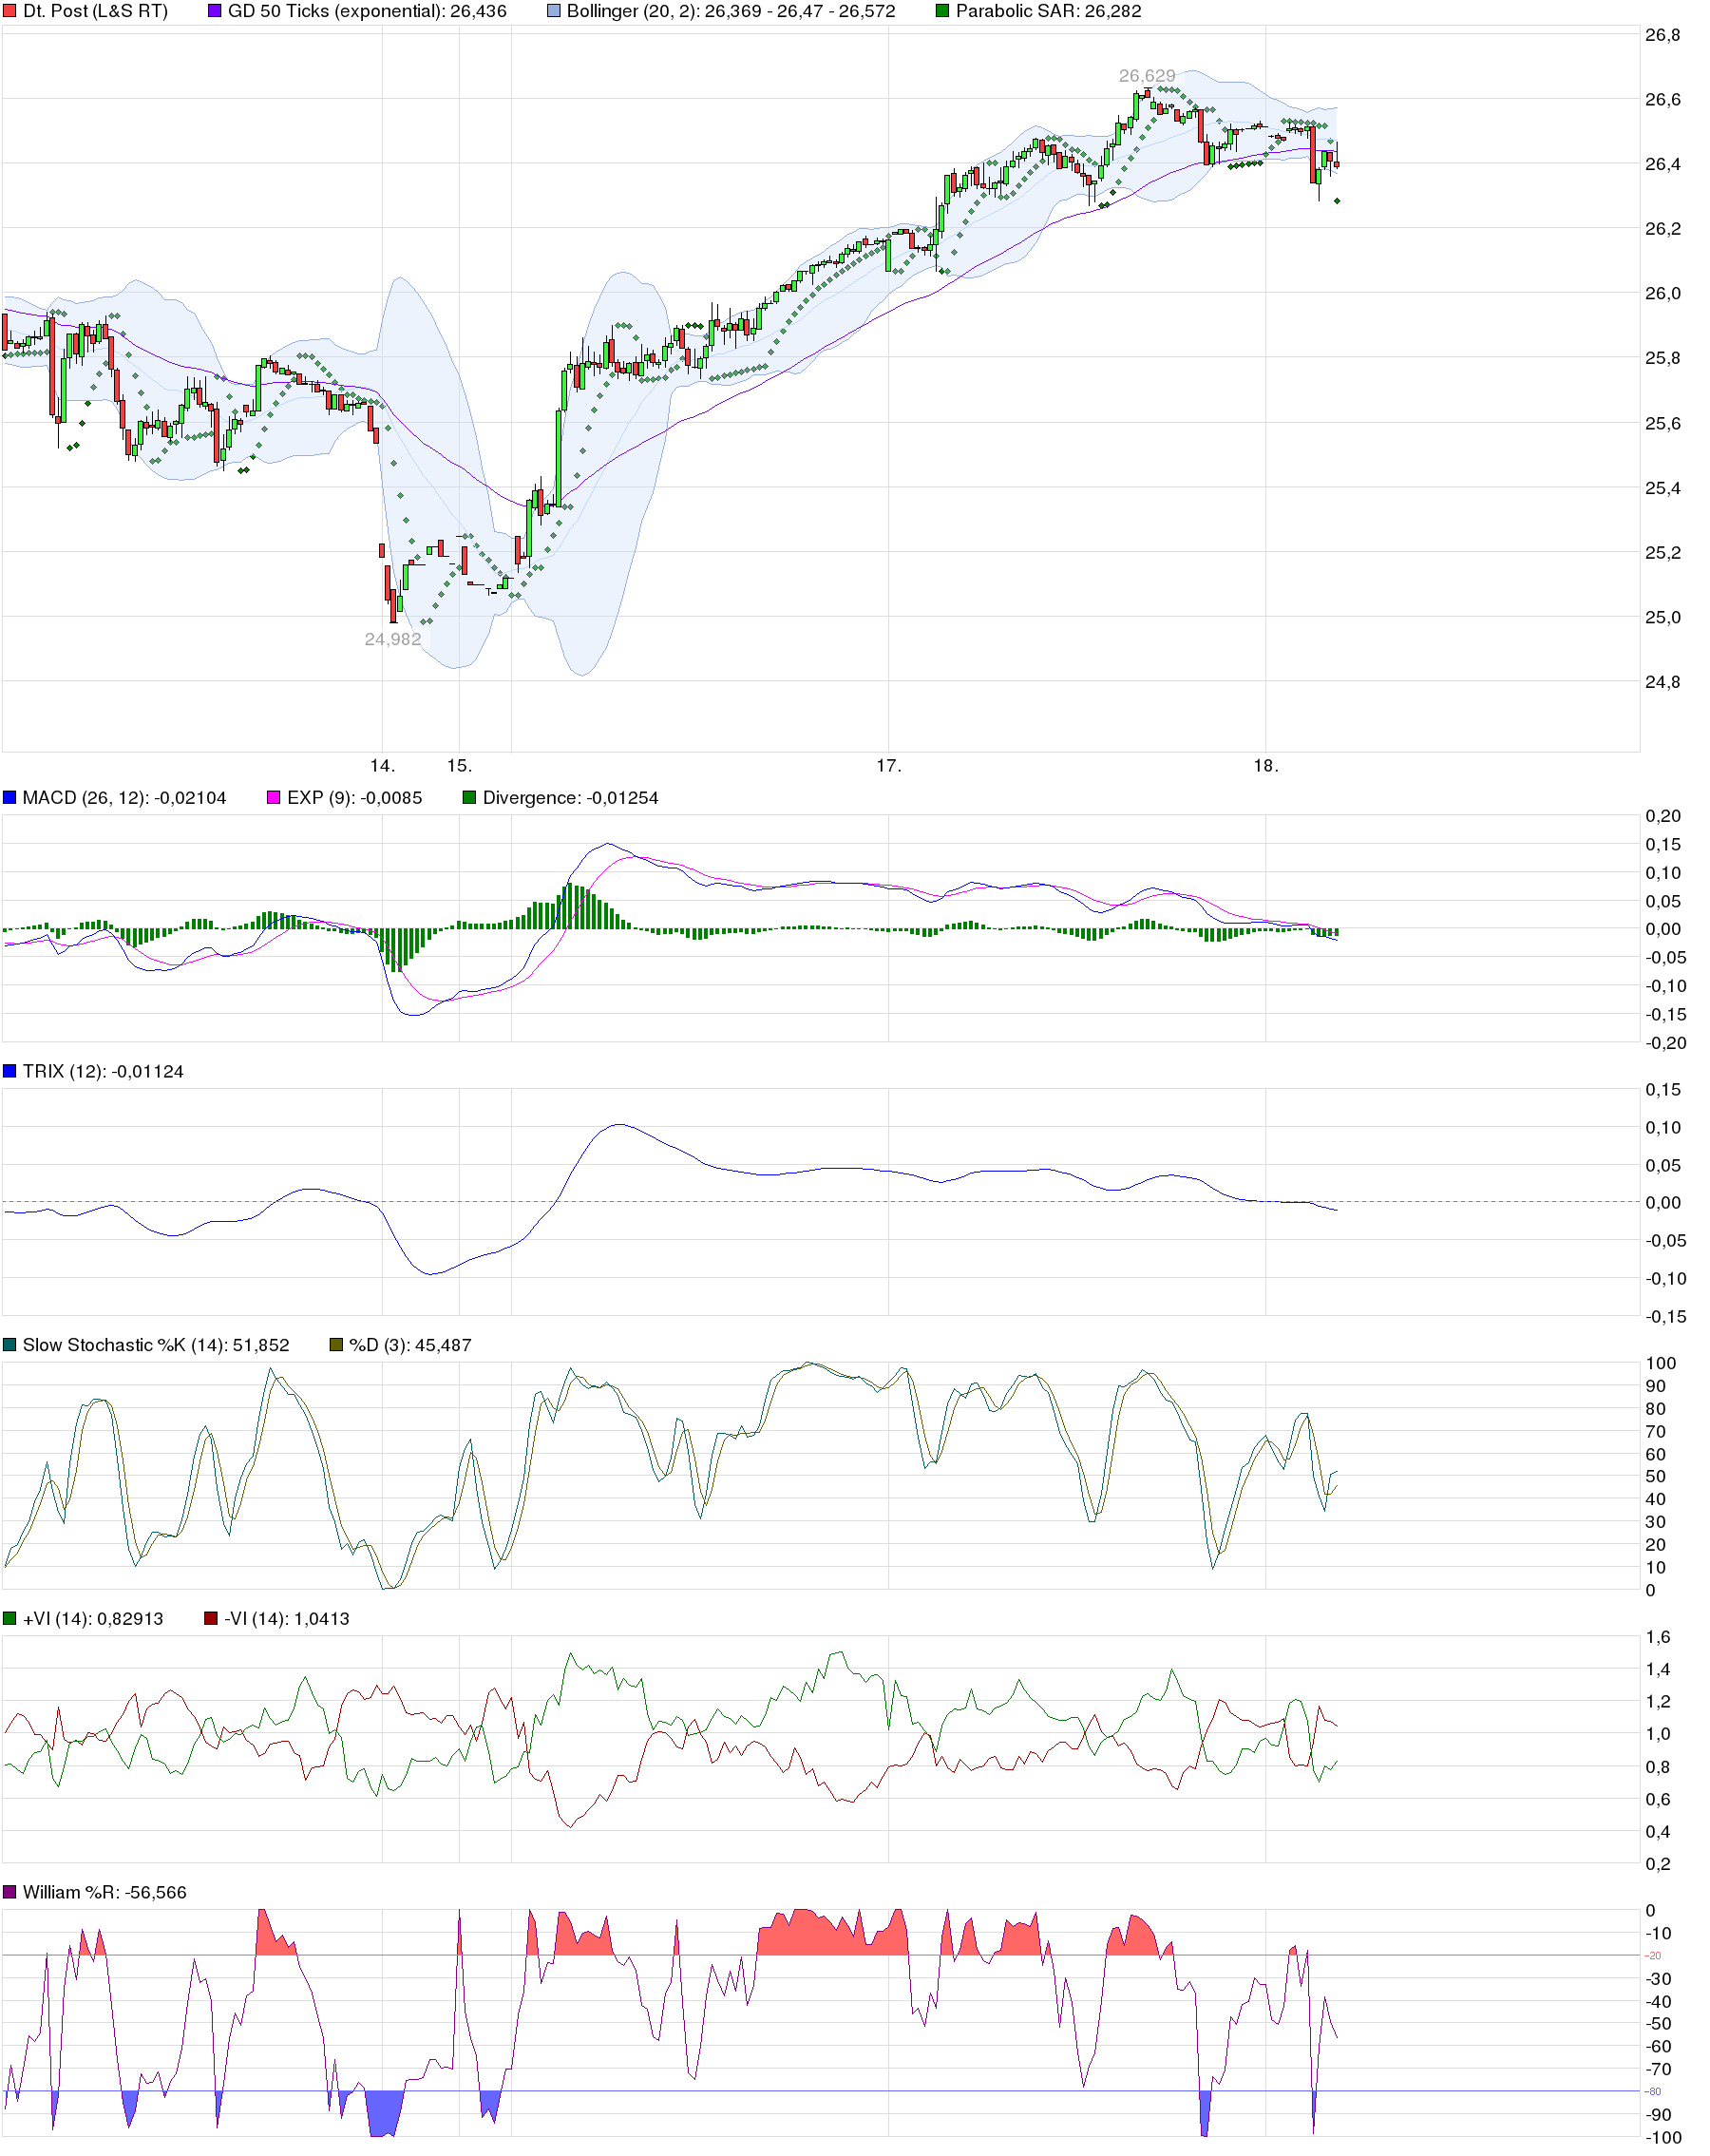
Task: Click the red -20 William %R threshold label
Action: tap(1654, 1956)
